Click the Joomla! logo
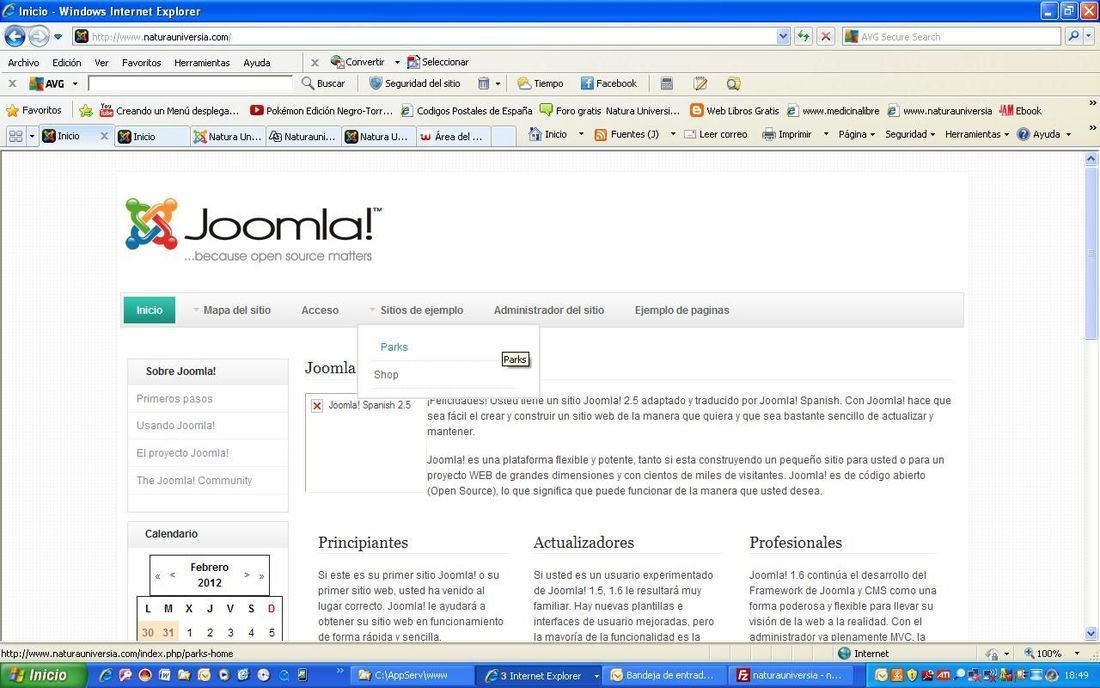The height and width of the screenshot is (688, 1100). (254, 229)
